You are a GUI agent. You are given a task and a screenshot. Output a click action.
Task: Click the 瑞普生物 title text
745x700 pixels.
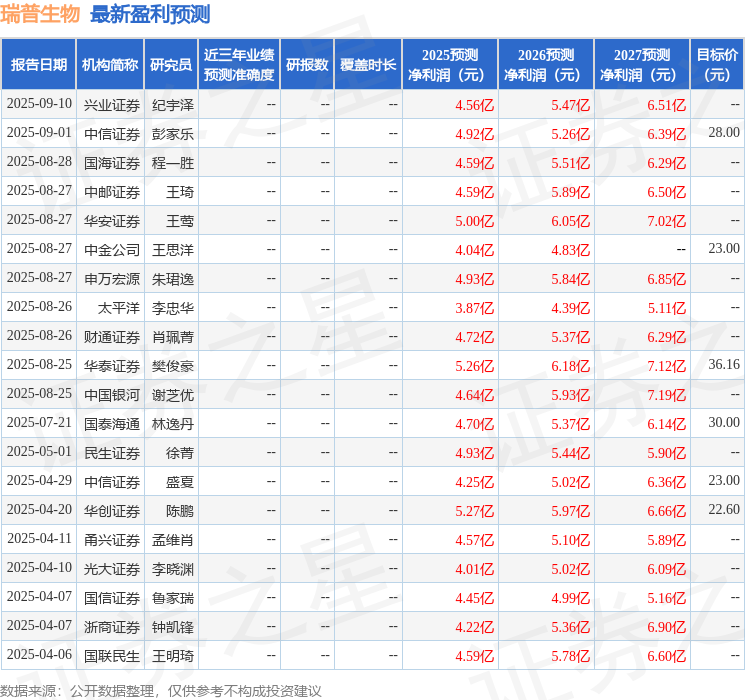[40, 14]
